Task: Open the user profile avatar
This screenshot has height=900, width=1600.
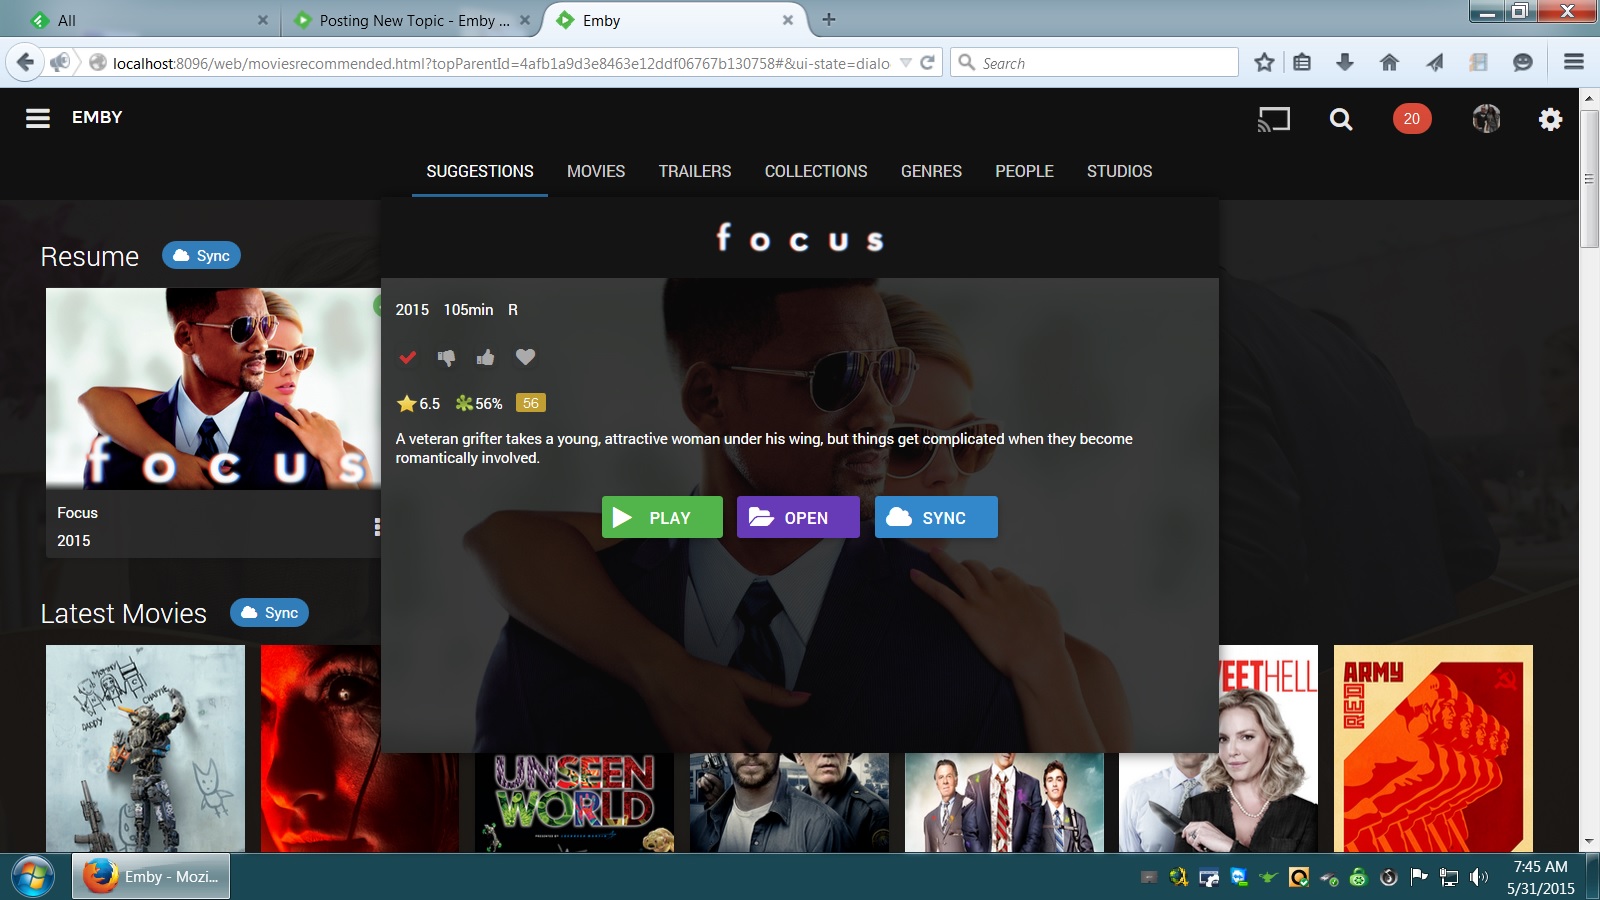Action: (1486, 119)
